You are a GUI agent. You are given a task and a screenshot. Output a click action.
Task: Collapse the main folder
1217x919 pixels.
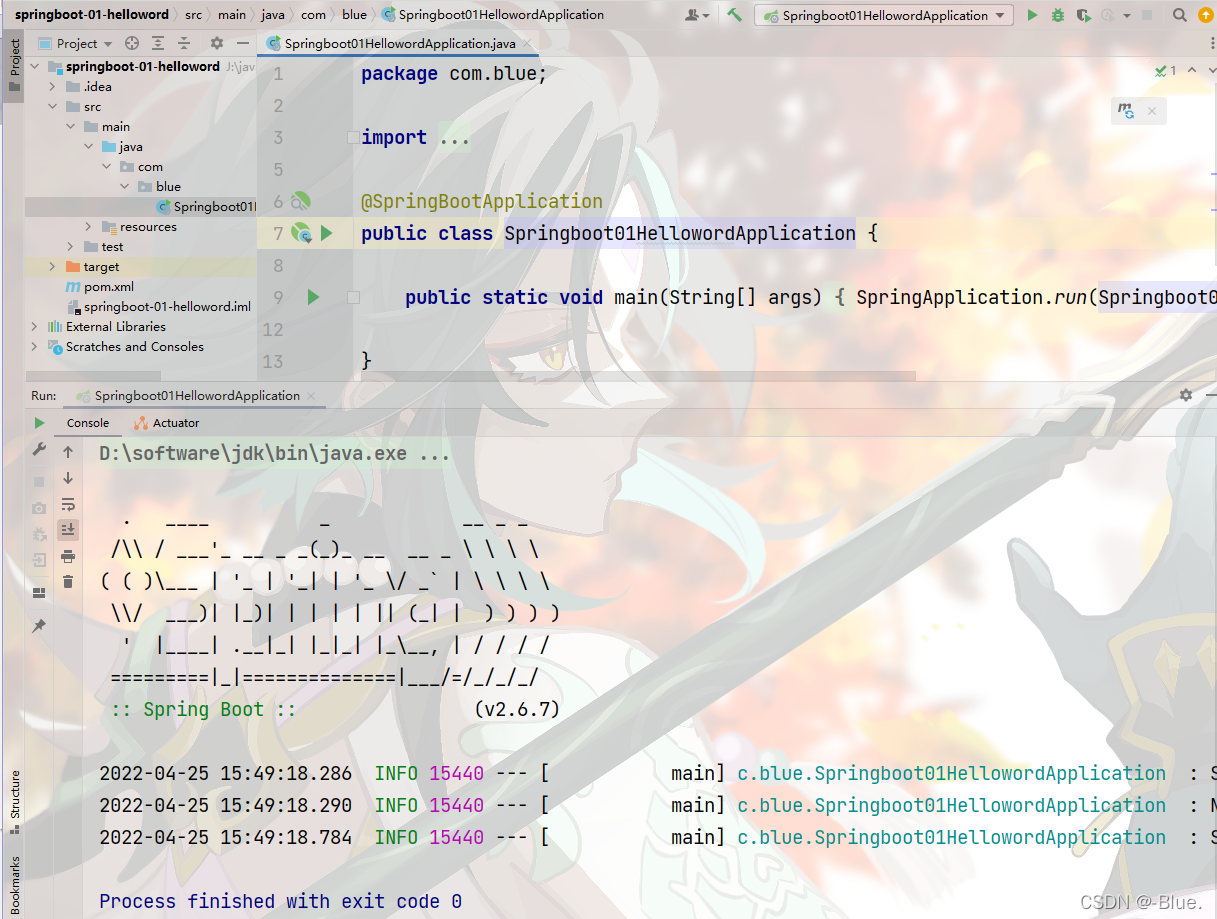click(x=72, y=127)
